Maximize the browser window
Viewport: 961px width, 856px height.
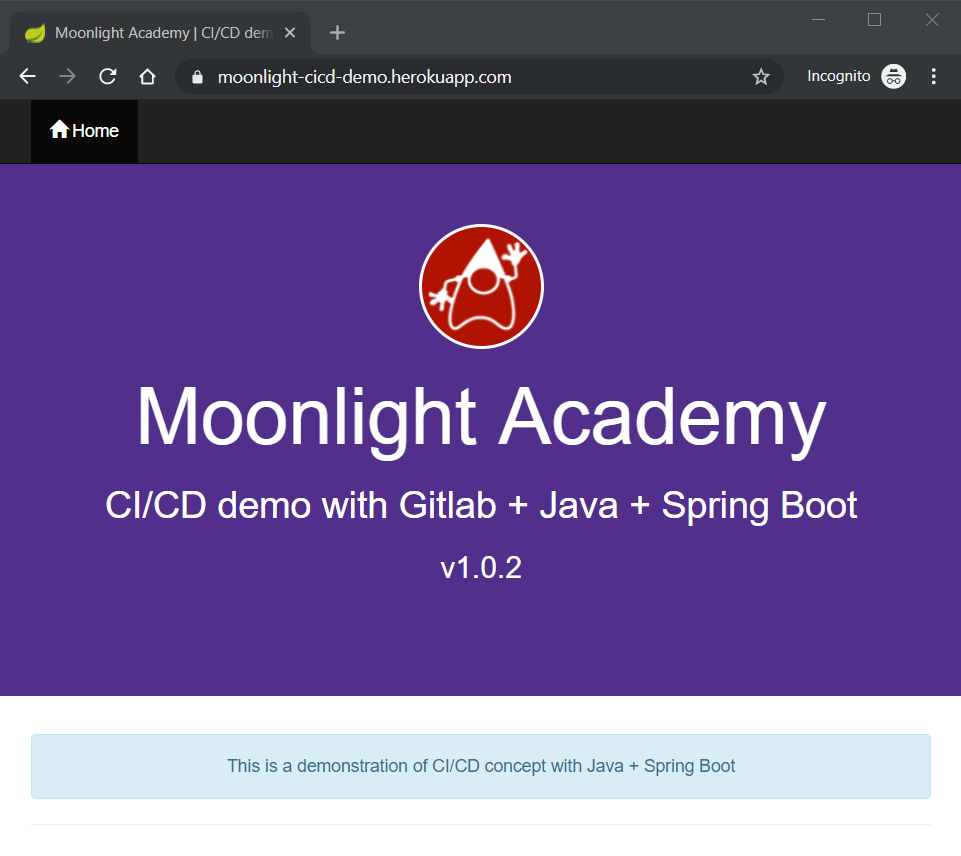pyautogui.click(x=875, y=20)
